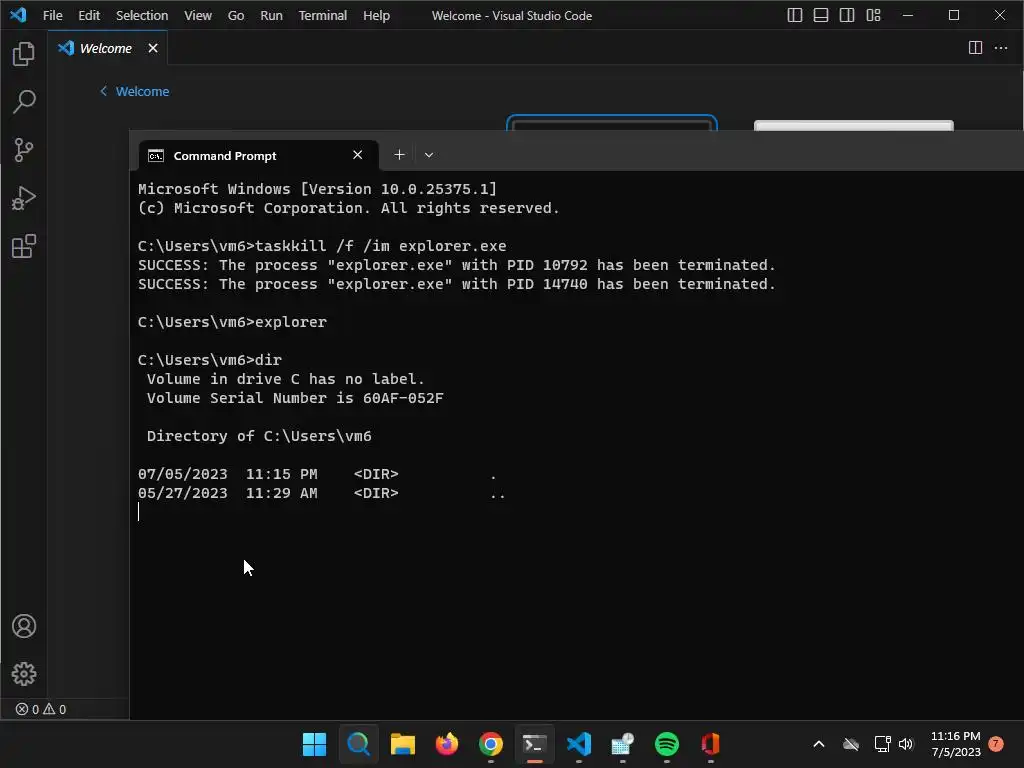The width and height of the screenshot is (1024, 768).
Task: Click the 07/05/2023 11:15 PM directory row
Action: pos(317,474)
